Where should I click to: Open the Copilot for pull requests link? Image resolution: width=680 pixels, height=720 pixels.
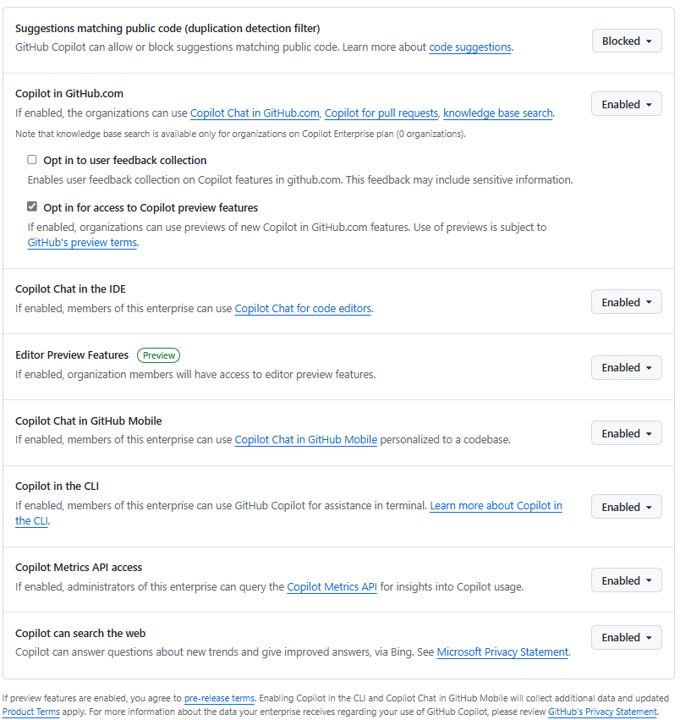(381, 113)
